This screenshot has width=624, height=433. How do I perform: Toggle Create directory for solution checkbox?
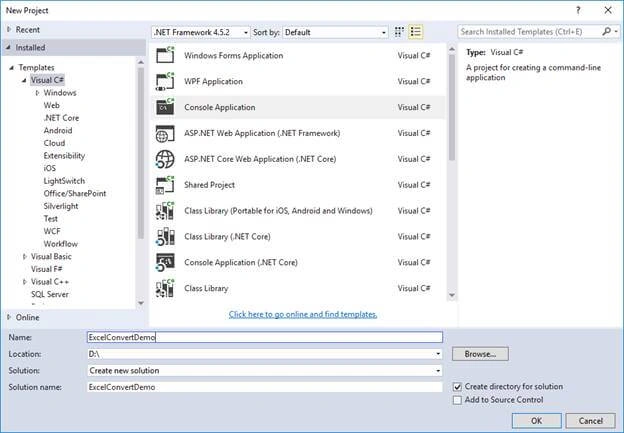click(457, 387)
